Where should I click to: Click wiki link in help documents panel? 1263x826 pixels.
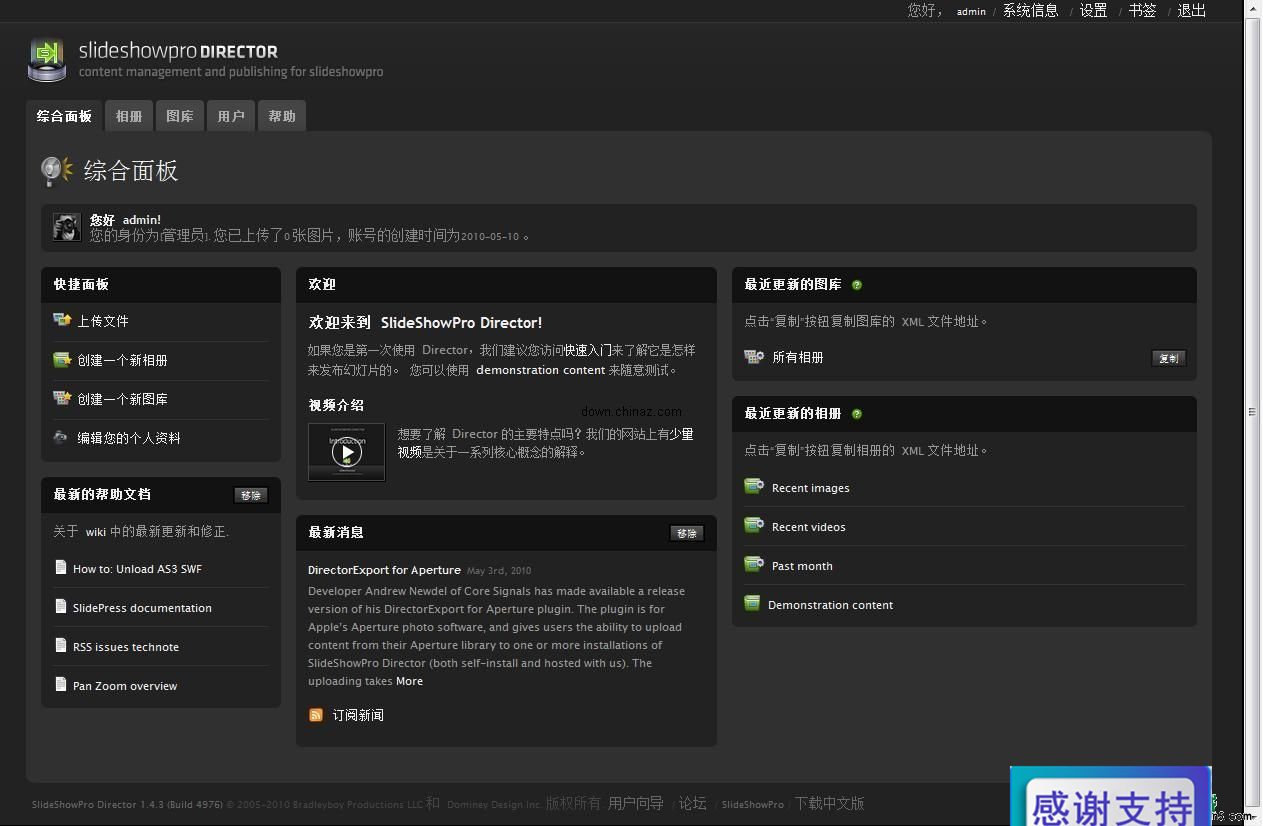[96, 532]
